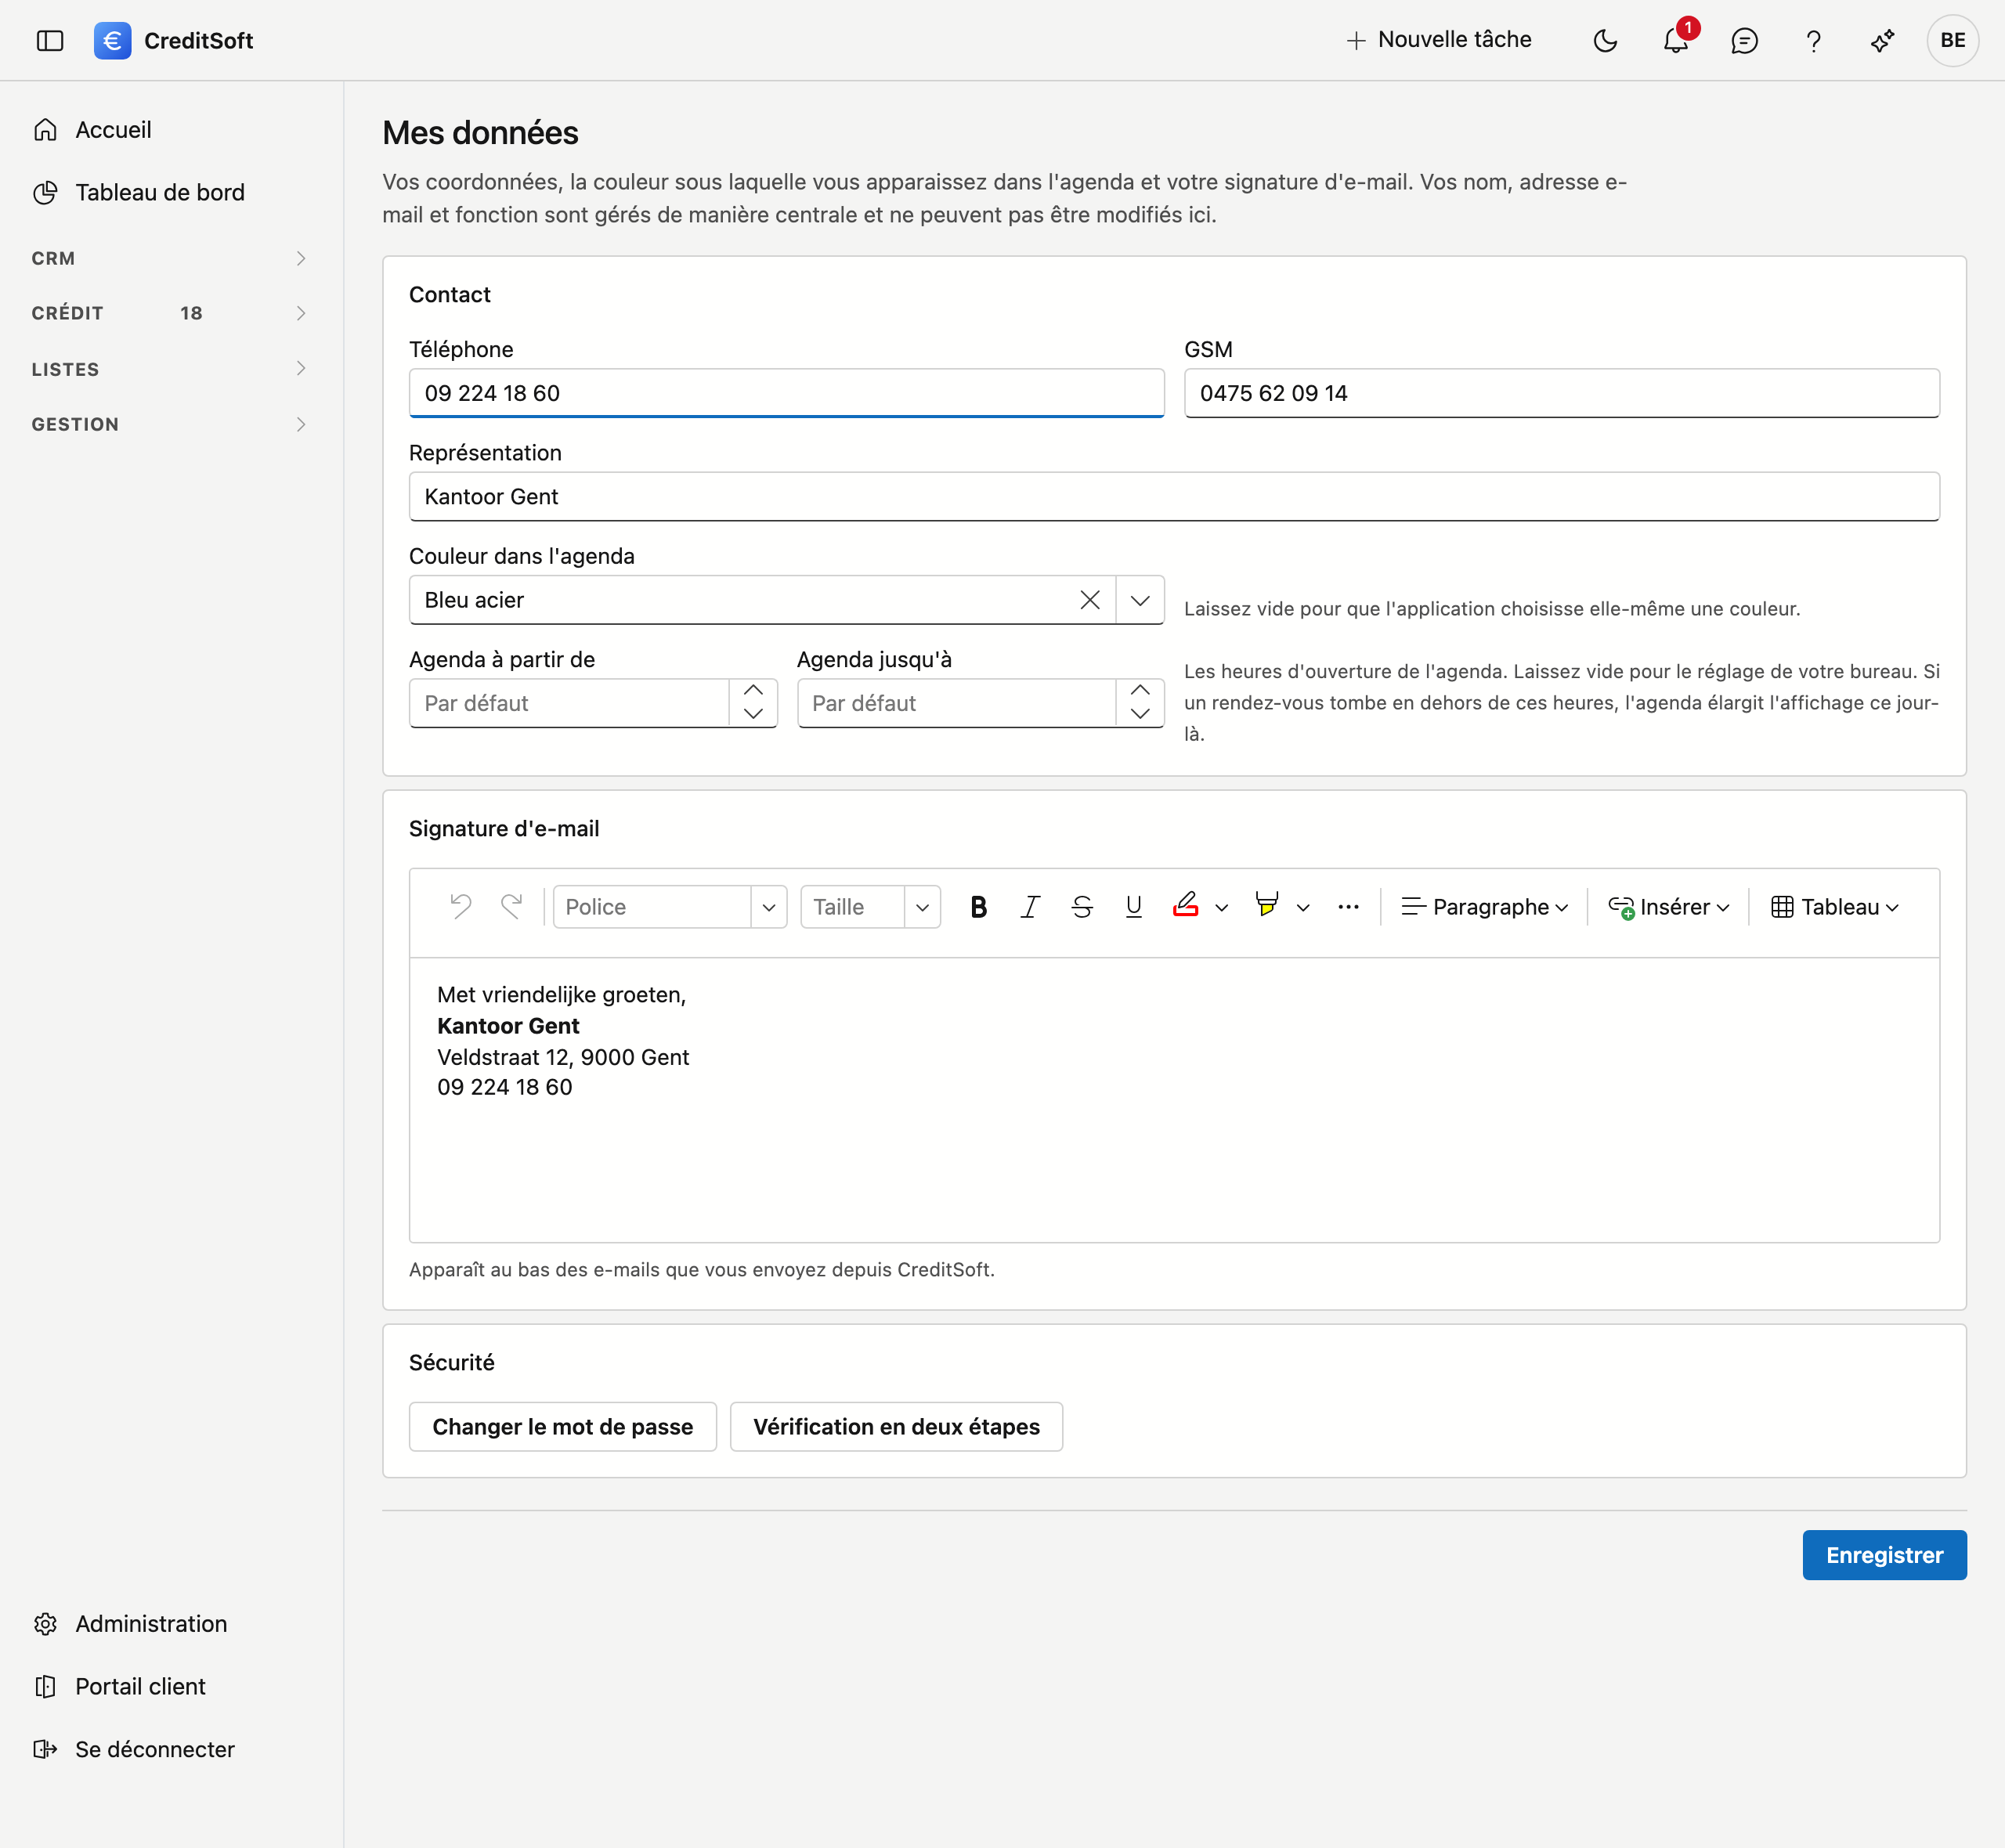Expand the CRÉDIT section
Viewport: 2005px width, 1848px height.
[171, 314]
